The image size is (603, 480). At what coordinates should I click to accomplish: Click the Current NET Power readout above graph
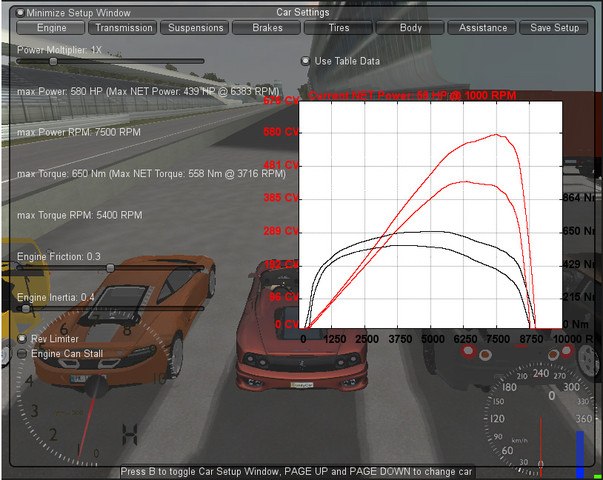pyautogui.click(x=412, y=95)
